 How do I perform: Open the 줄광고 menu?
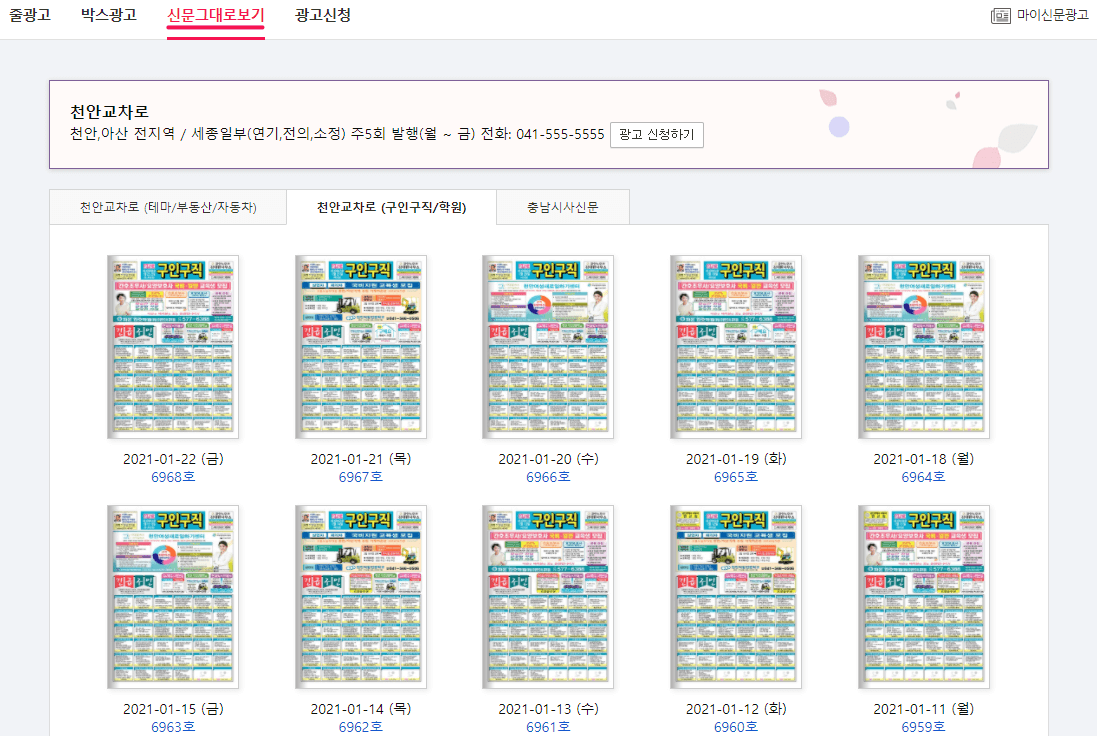[x=30, y=15]
